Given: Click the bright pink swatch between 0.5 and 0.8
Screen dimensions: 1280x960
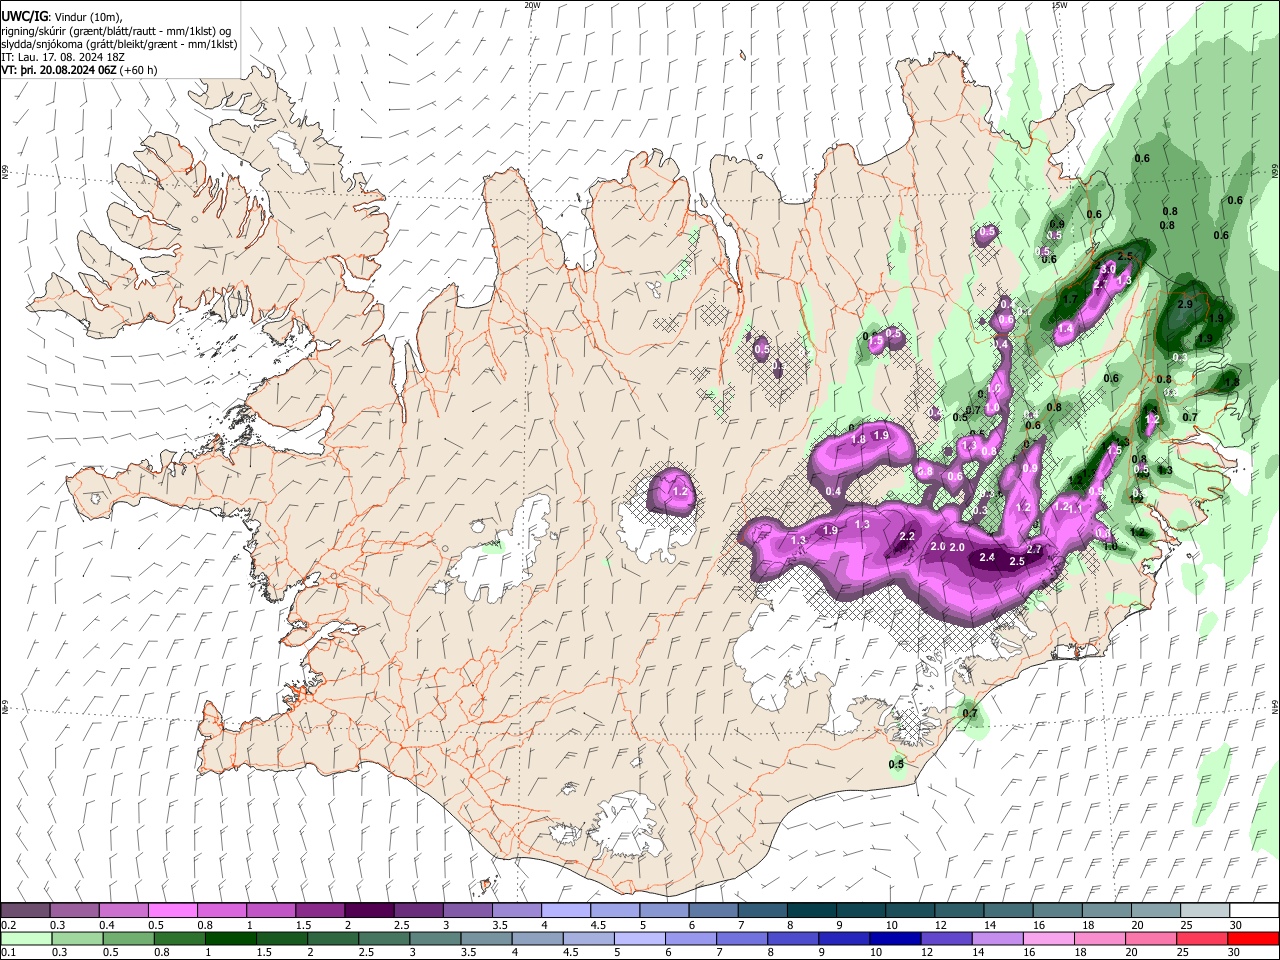Looking at the screenshot, I should click(172, 910).
